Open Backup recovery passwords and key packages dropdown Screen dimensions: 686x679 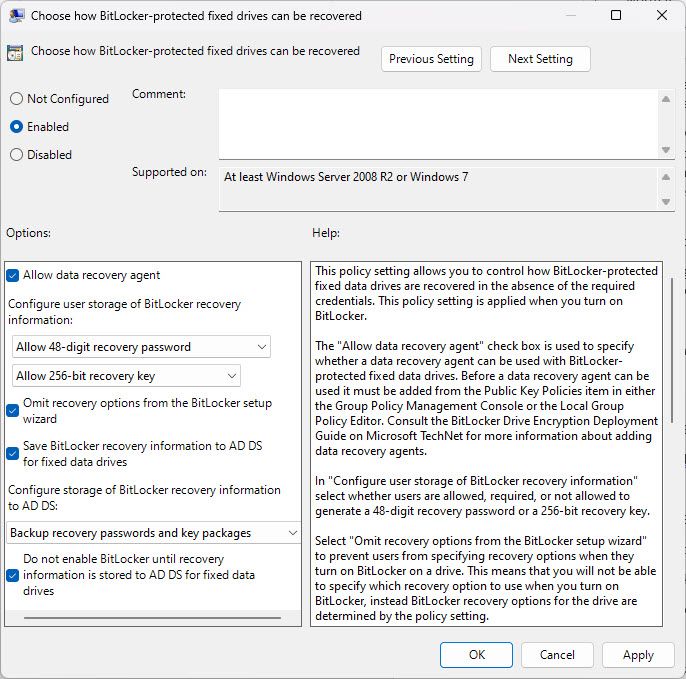[x=154, y=532]
